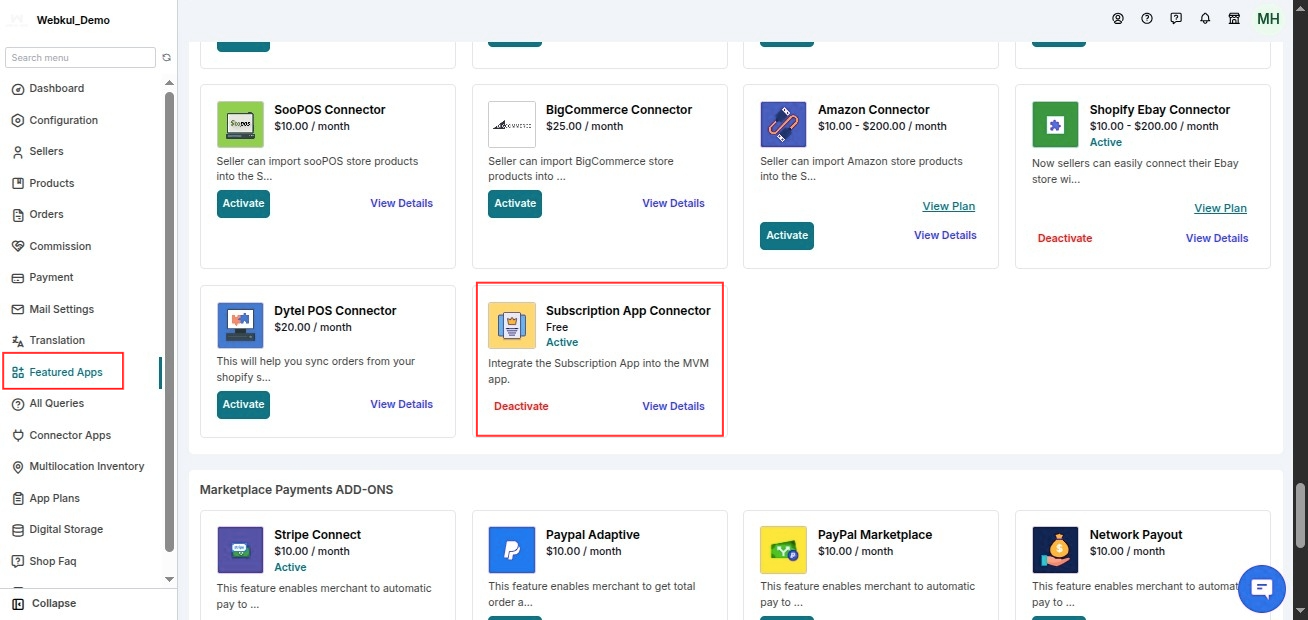View Details of Subscription App Connector

click(x=673, y=406)
